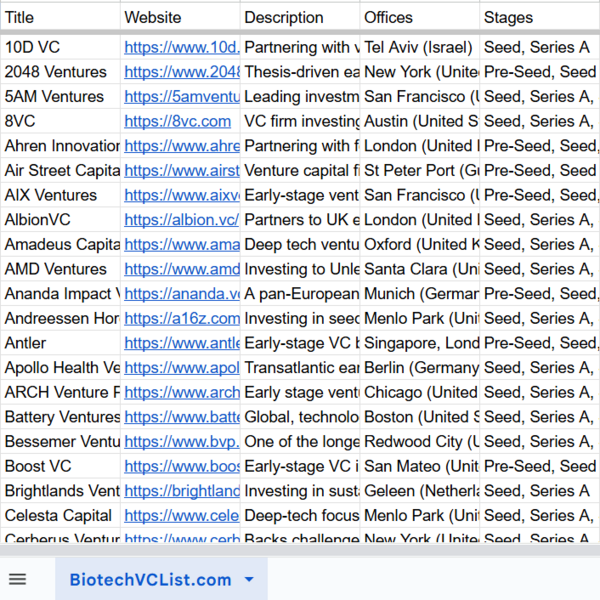Select the 5AM Ventures title cell
Image resolution: width=600 pixels, height=600 pixels.
click(x=60, y=96)
